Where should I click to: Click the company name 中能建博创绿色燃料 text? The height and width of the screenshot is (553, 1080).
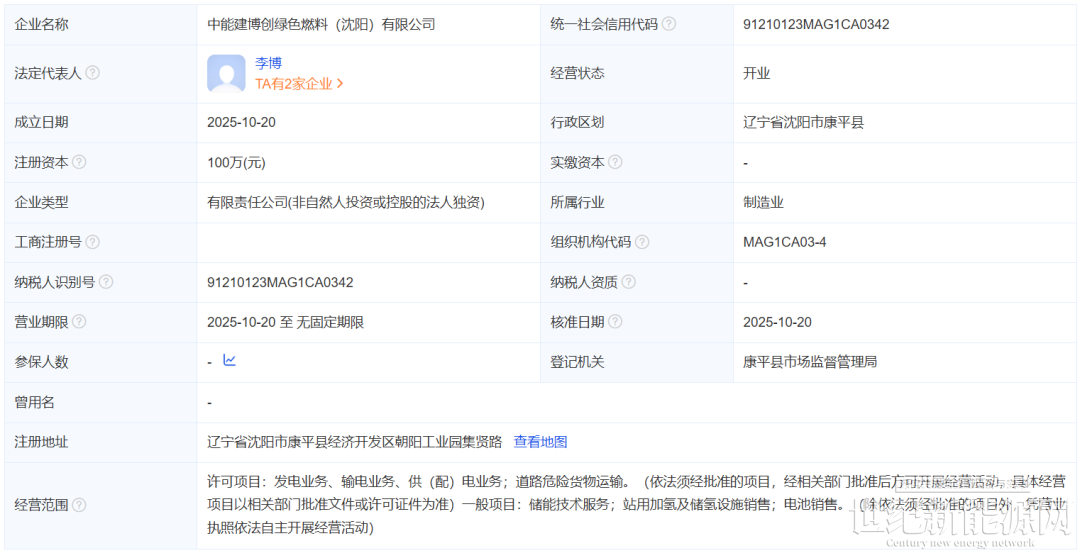(x=321, y=24)
